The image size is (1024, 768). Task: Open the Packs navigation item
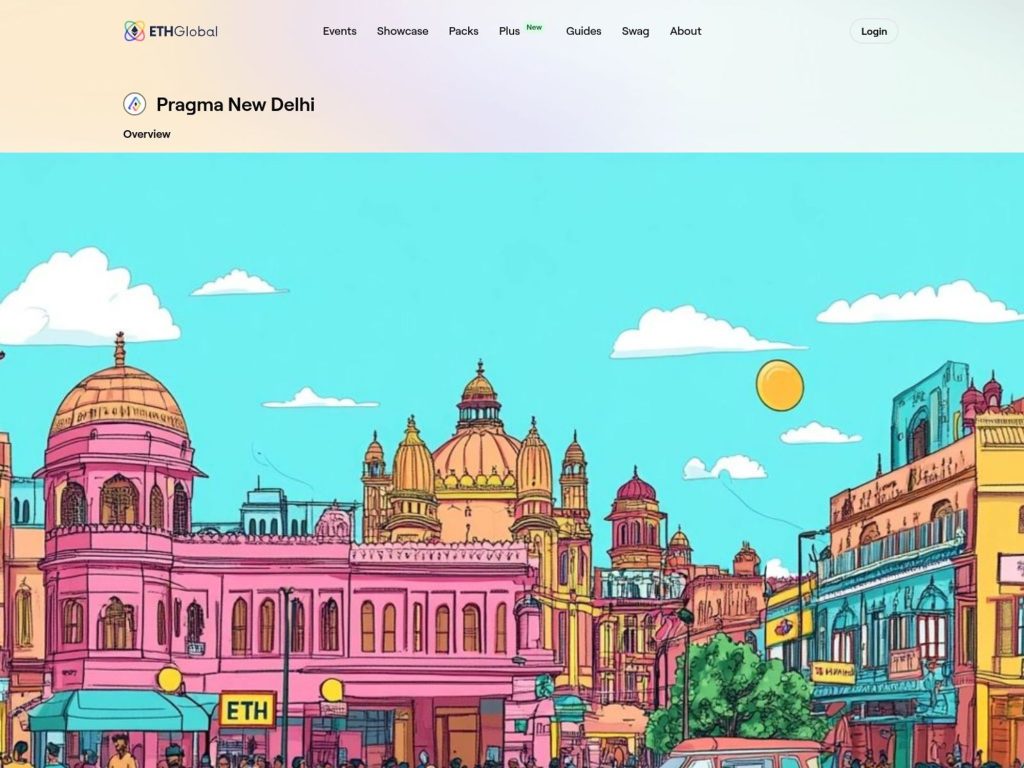pos(463,31)
